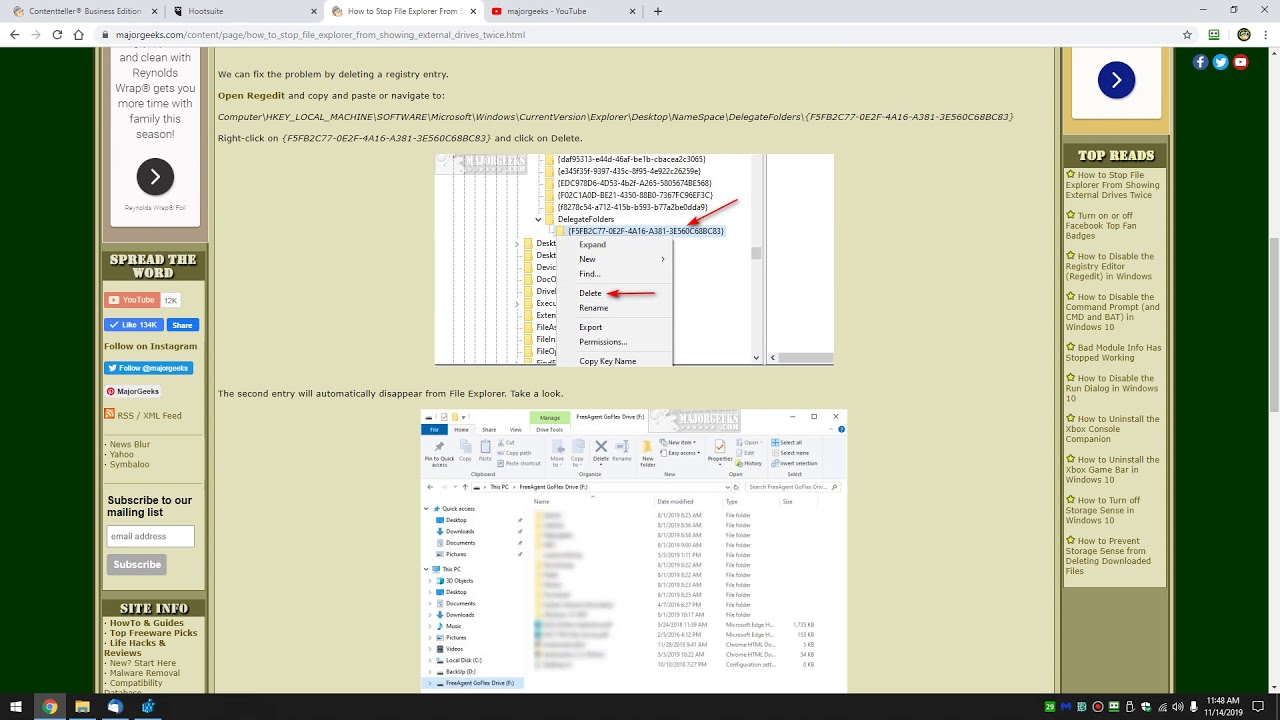1280x720 pixels.
Task: Click the Facebook Like 134K button
Action: coord(134,325)
